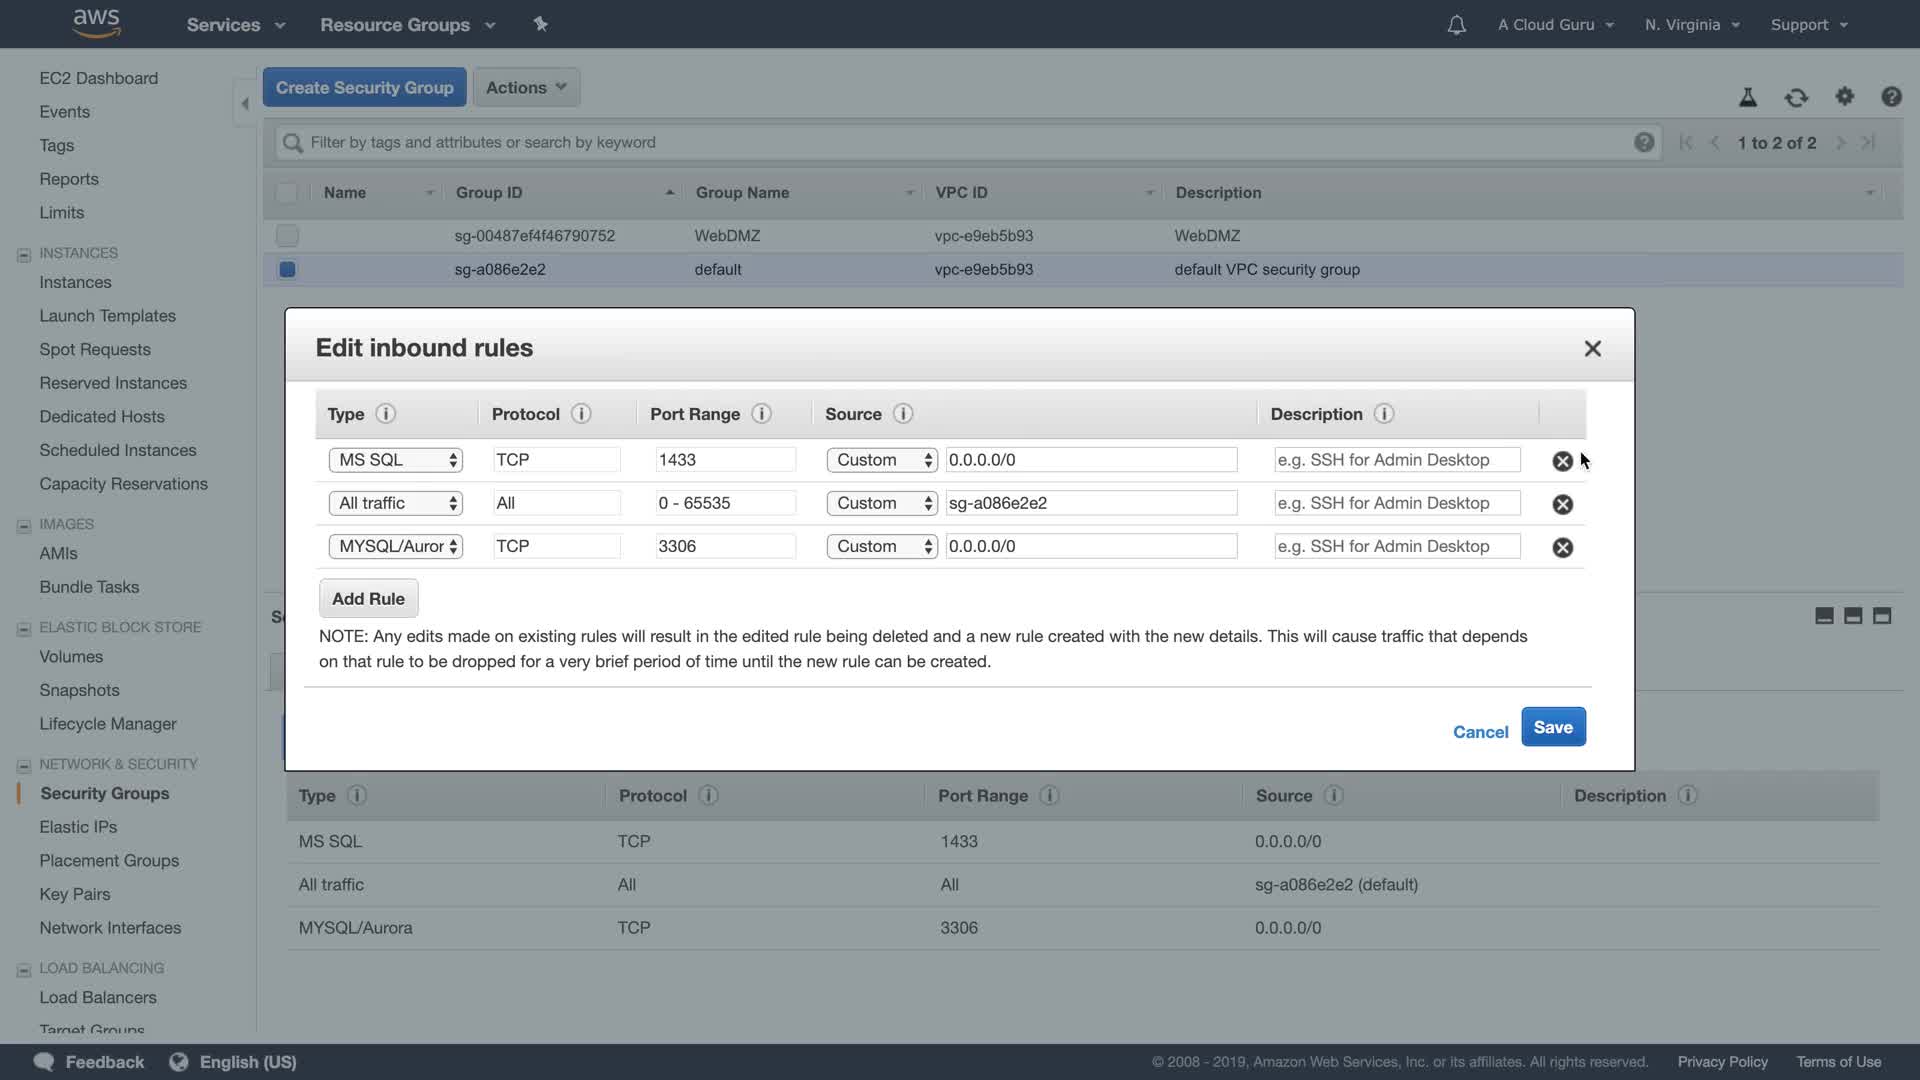This screenshot has height=1080, width=1920.
Task: Toggle the select-all header checkbox
Action: click(287, 193)
